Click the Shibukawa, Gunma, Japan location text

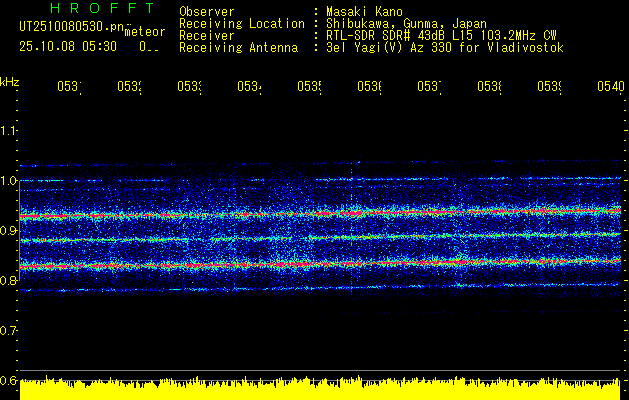(406, 24)
